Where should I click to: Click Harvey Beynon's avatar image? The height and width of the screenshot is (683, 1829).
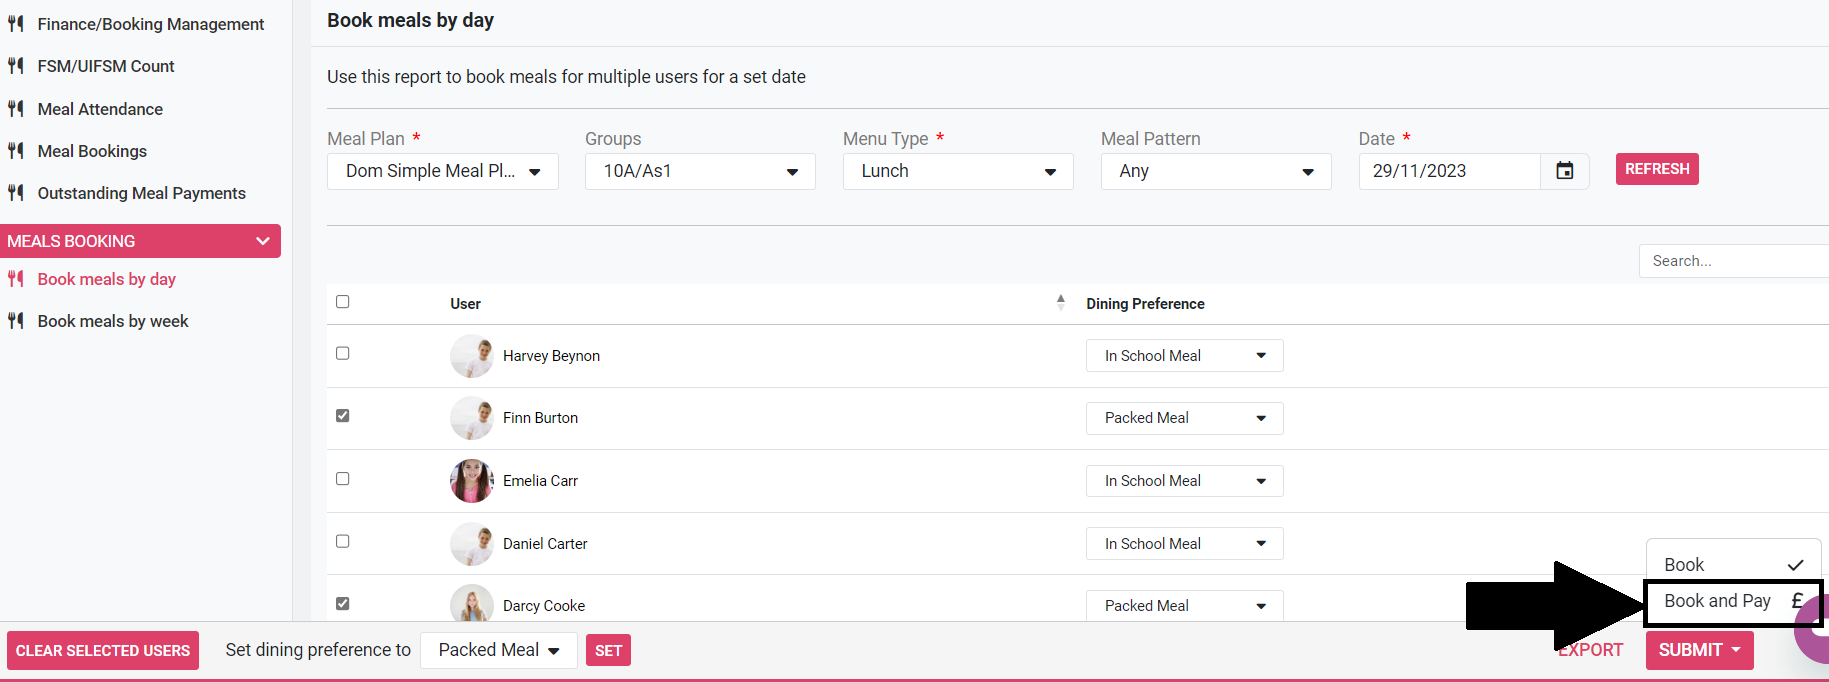(x=471, y=356)
